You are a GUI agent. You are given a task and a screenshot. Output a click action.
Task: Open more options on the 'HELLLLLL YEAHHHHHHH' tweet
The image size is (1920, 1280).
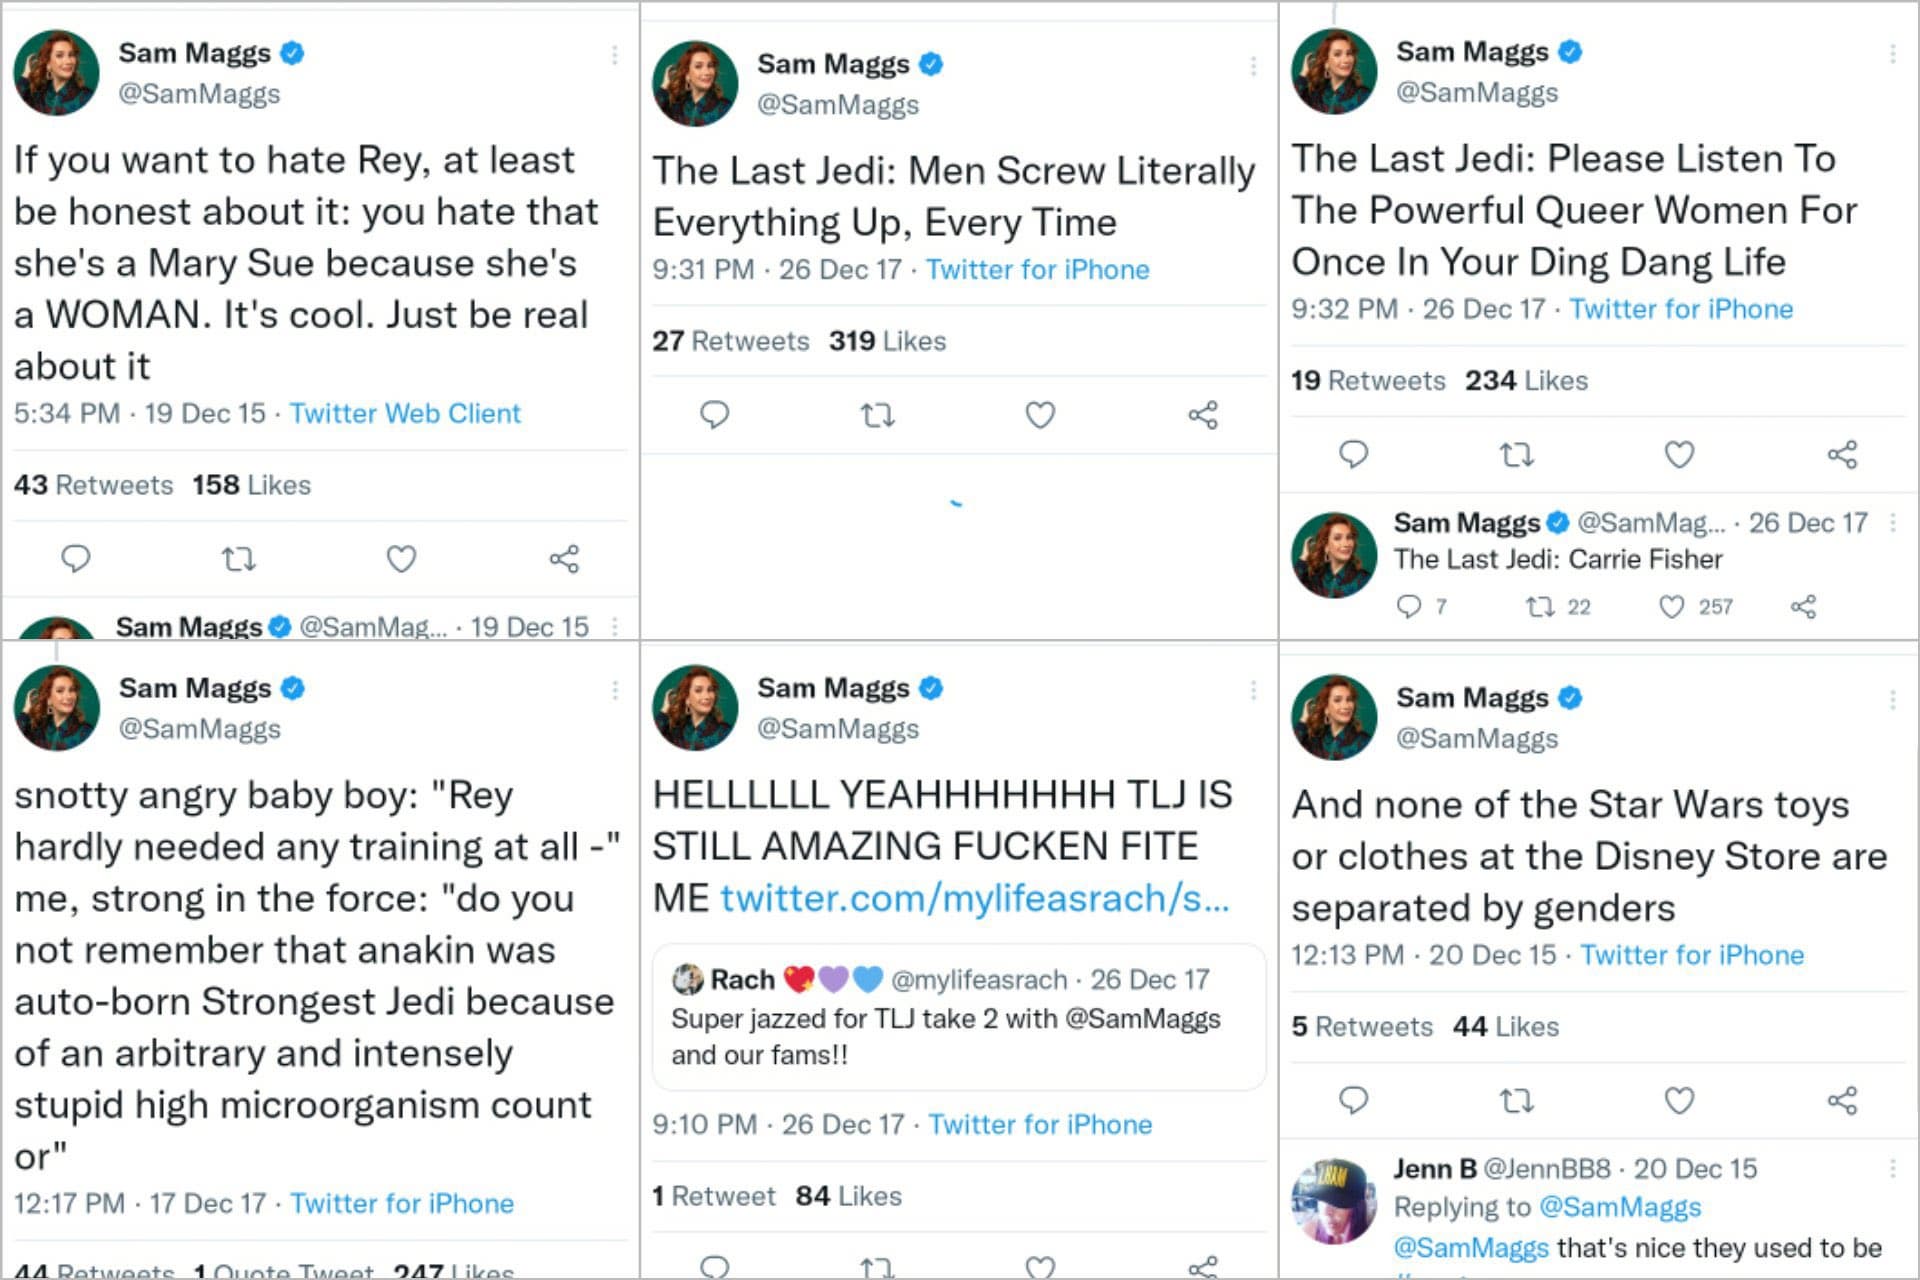click(x=1253, y=690)
